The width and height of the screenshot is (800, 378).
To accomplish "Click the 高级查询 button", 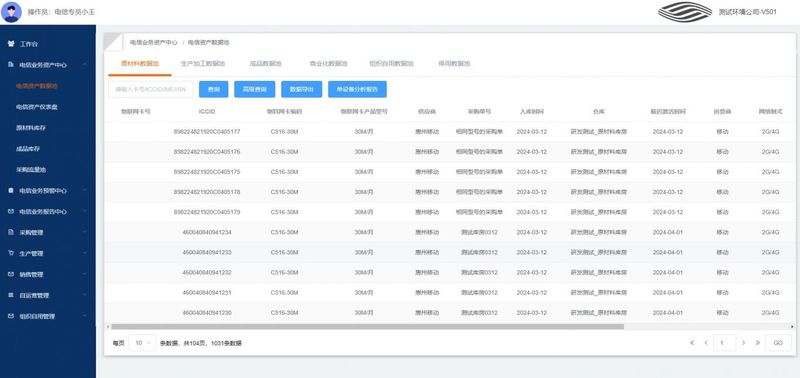I will (255, 89).
